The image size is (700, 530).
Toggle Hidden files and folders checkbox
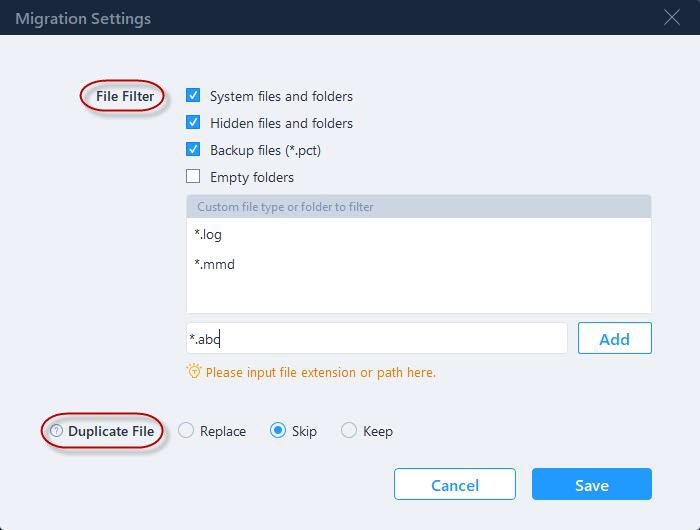click(193, 123)
